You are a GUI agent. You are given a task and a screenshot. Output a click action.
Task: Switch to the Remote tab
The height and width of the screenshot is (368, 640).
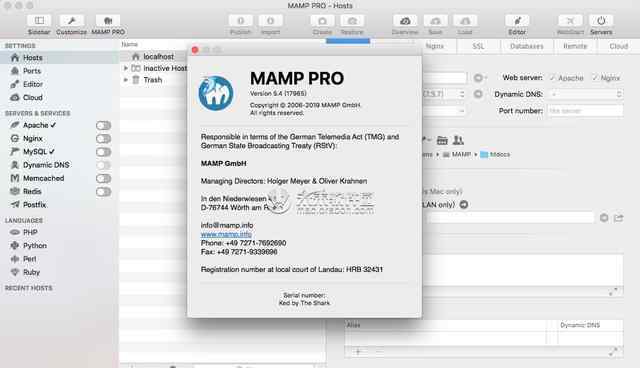pos(575,46)
